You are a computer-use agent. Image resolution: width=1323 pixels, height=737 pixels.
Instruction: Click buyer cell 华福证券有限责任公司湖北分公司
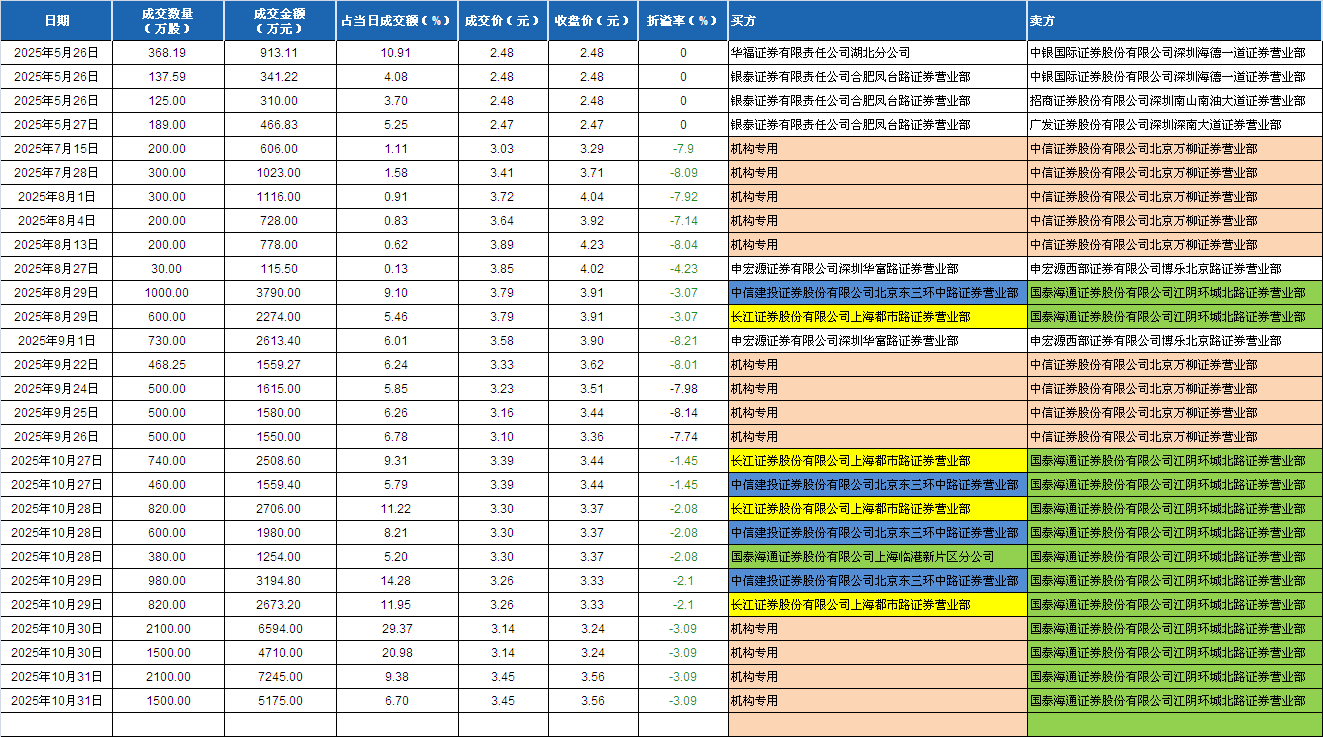click(x=878, y=52)
